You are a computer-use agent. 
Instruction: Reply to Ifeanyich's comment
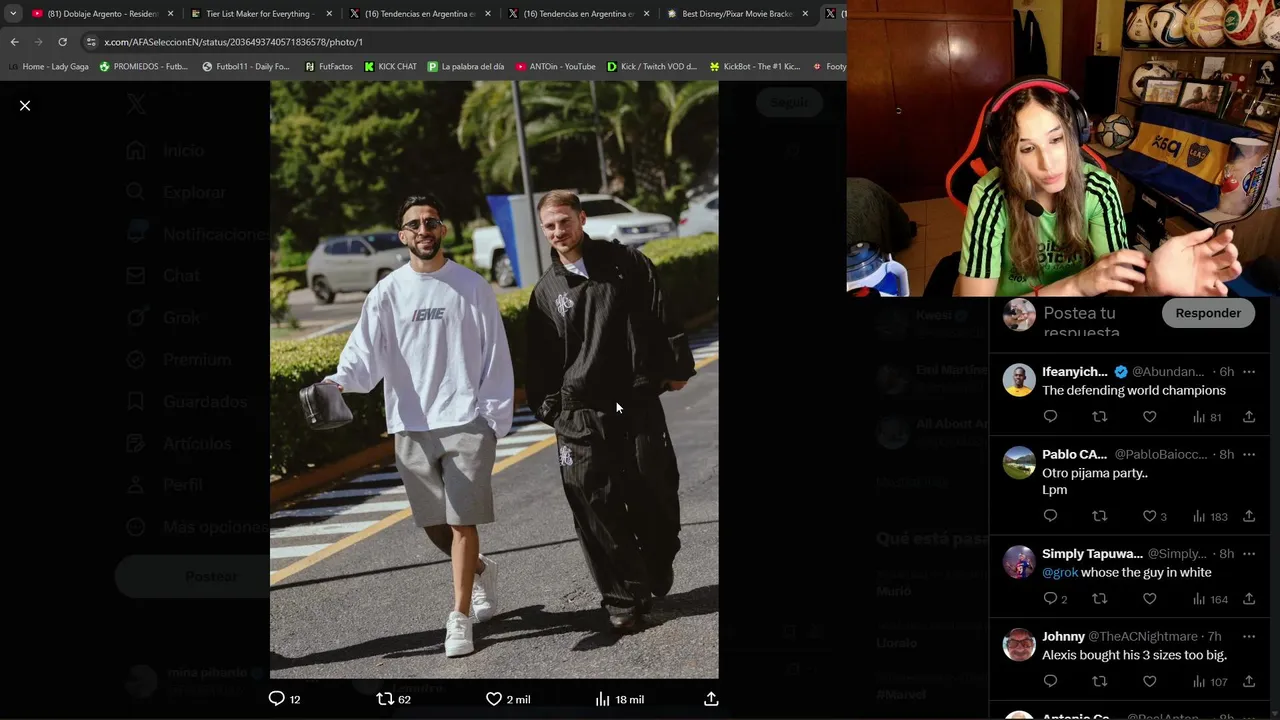click(1050, 416)
